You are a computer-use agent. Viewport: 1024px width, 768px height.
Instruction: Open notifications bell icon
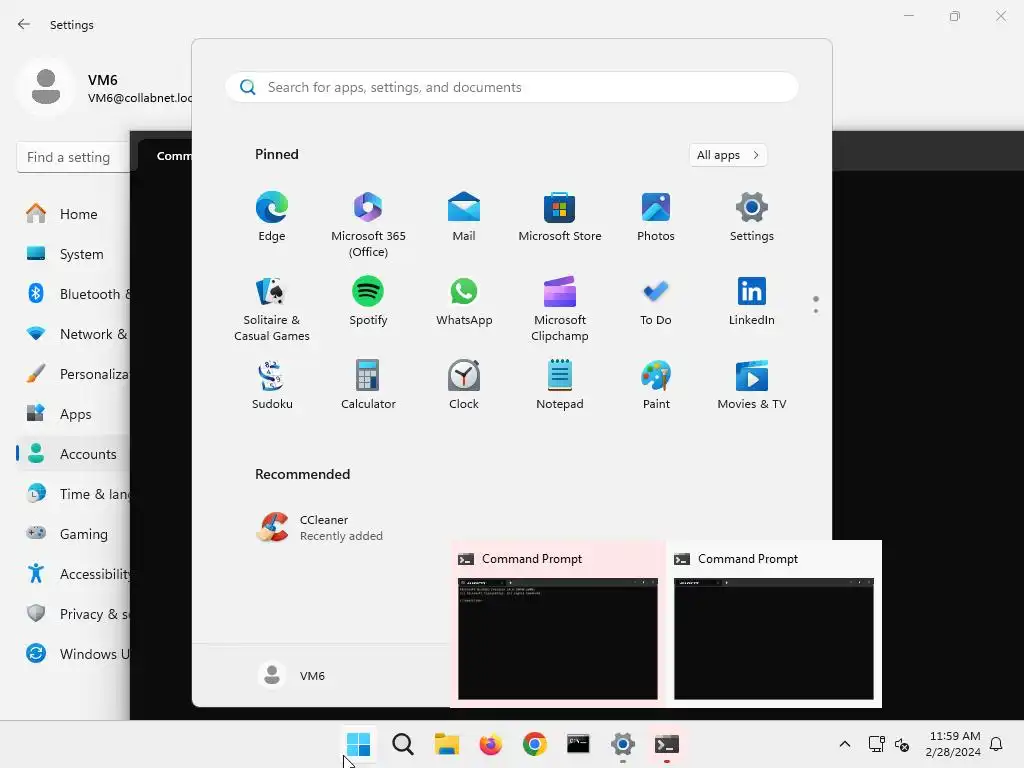click(997, 744)
